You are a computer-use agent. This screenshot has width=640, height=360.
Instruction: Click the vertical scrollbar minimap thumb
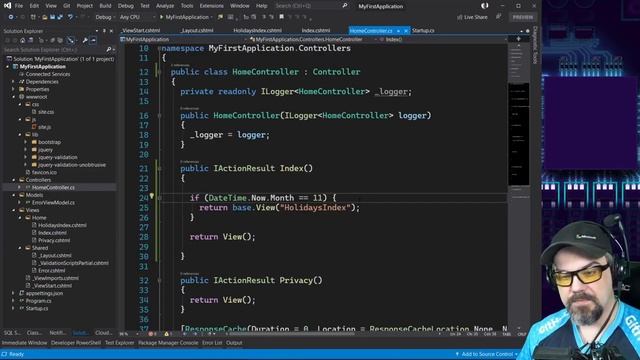click(x=518, y=133)
